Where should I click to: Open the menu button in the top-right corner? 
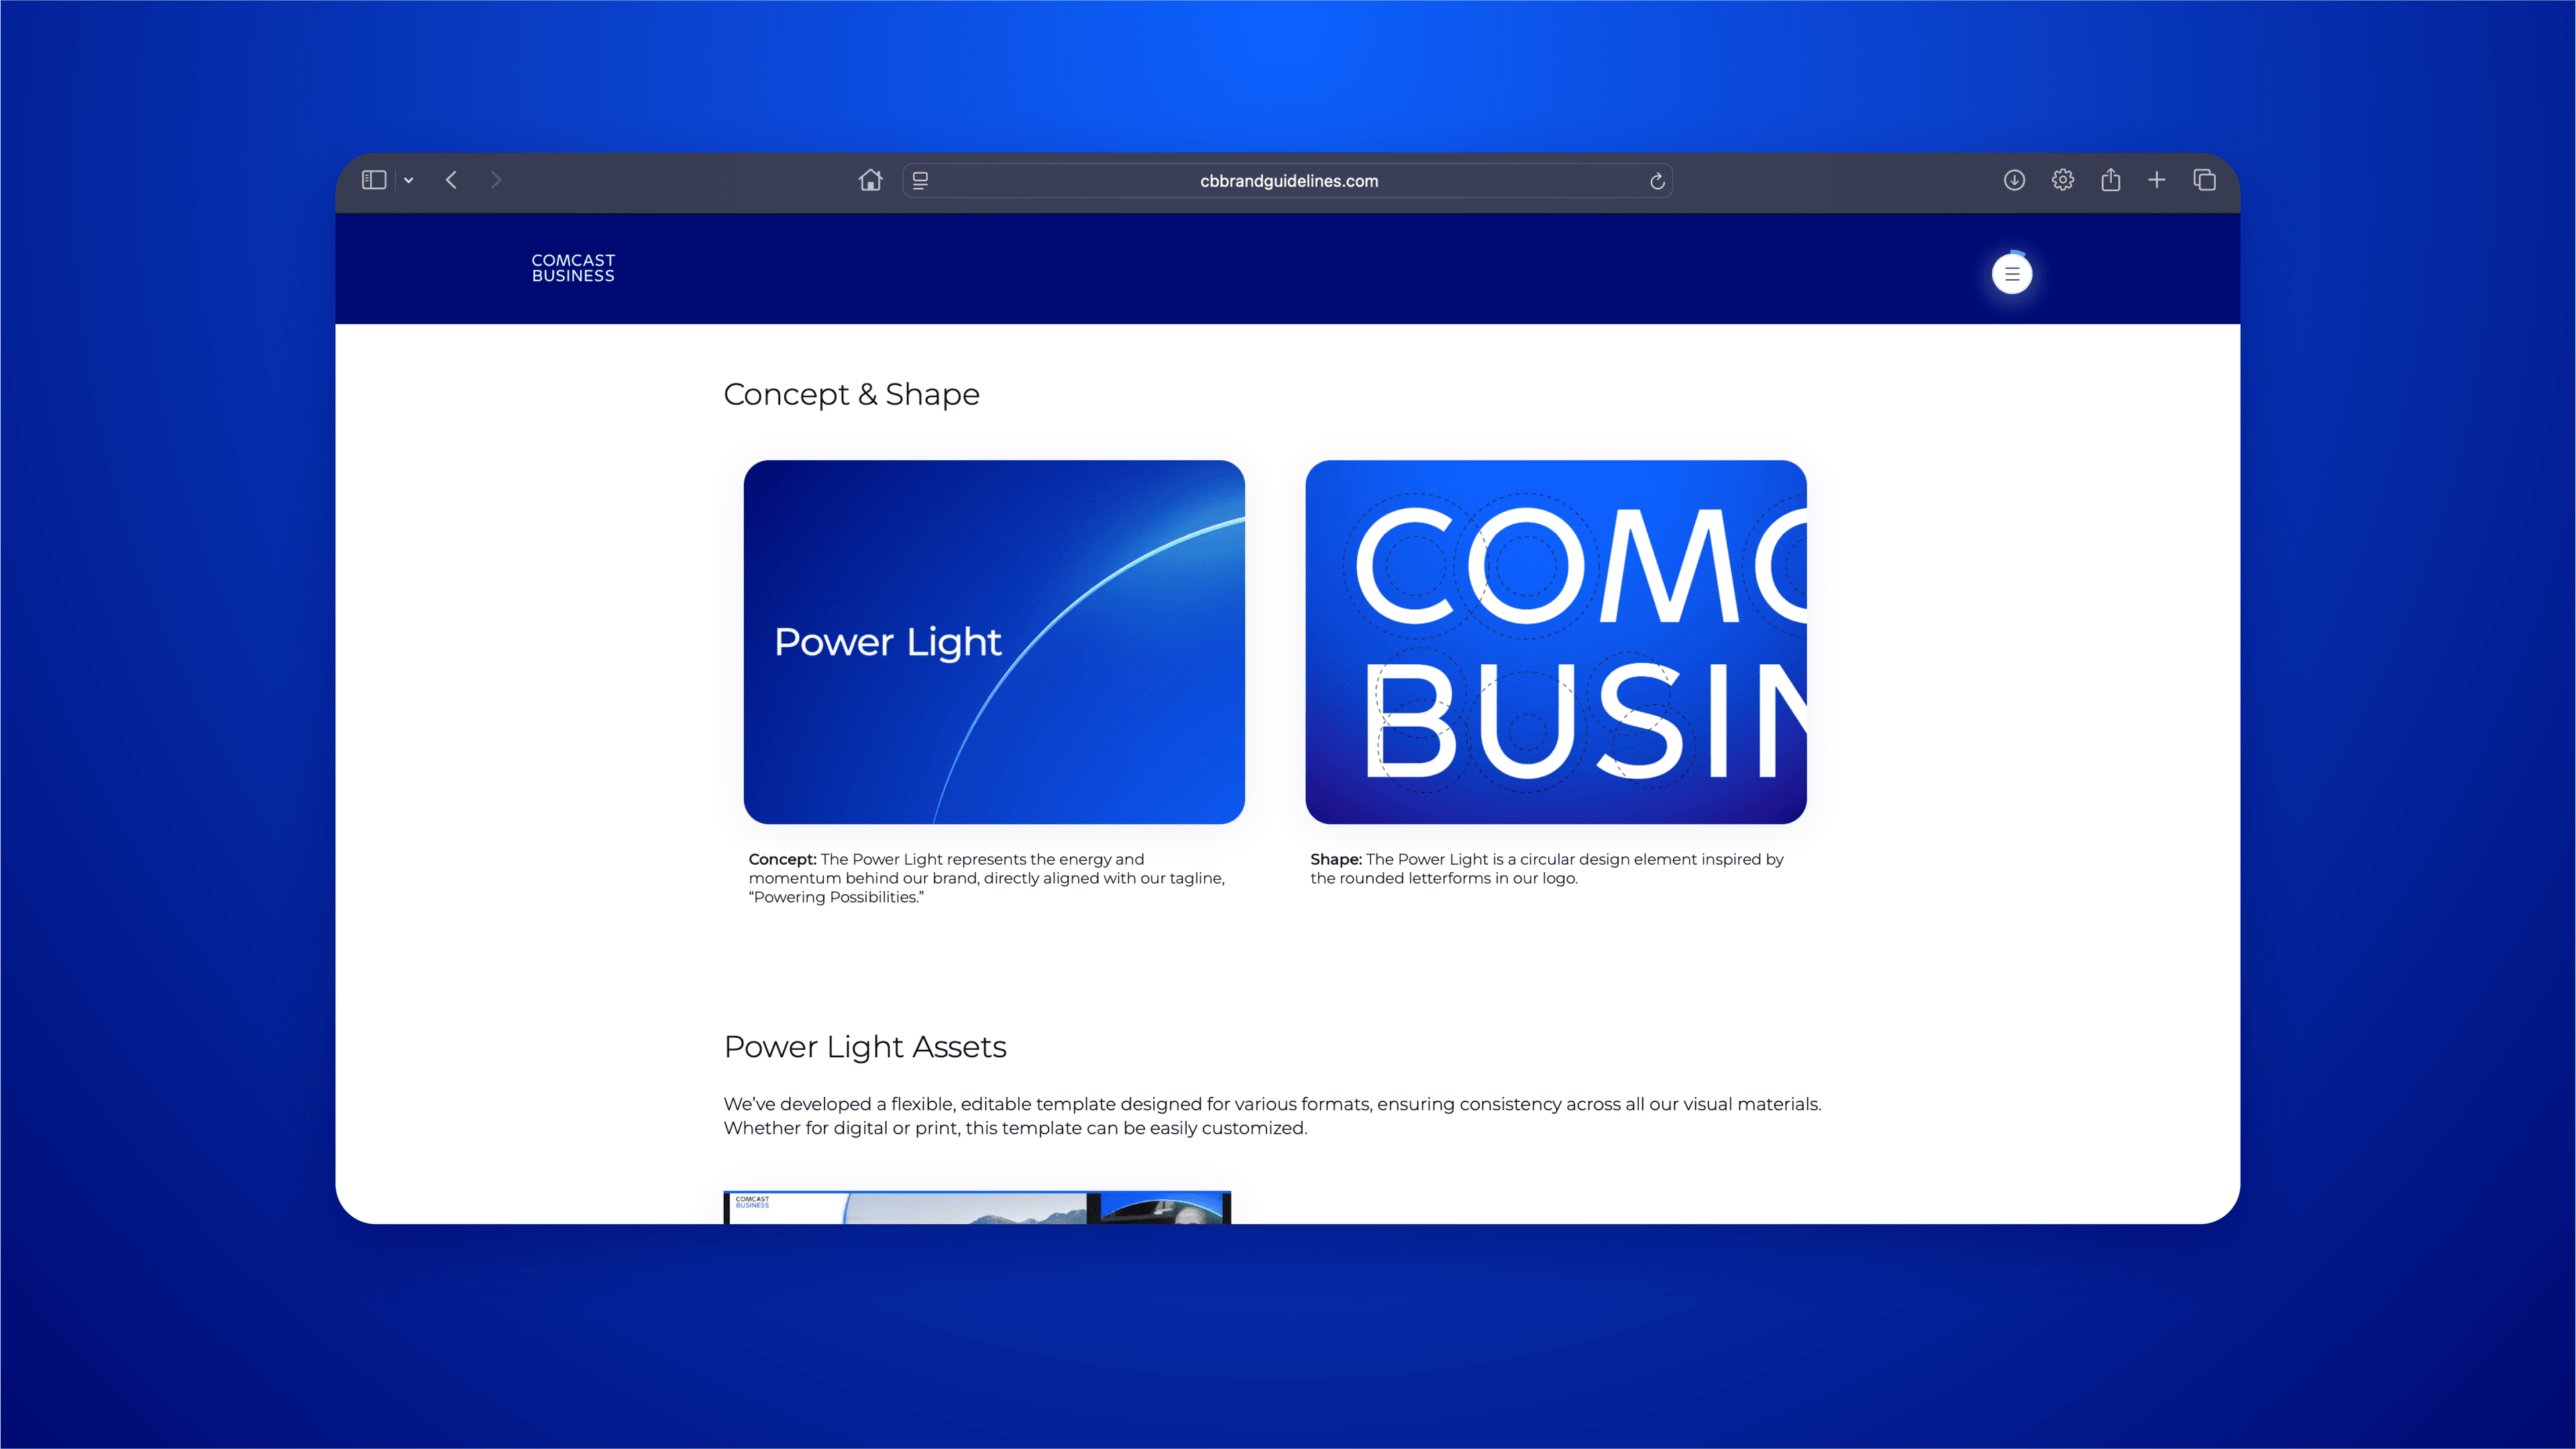(x=2011, y=273)
